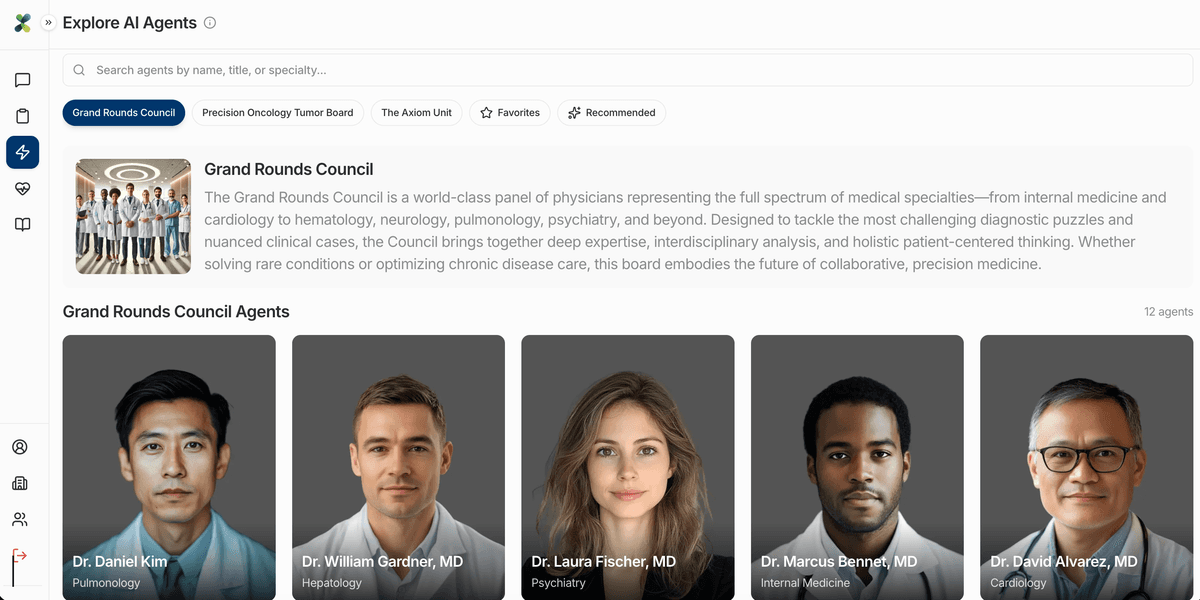Open the chat messages panel in sidebar
Screen dimensions: 1200x600
(x=22, y=79)
